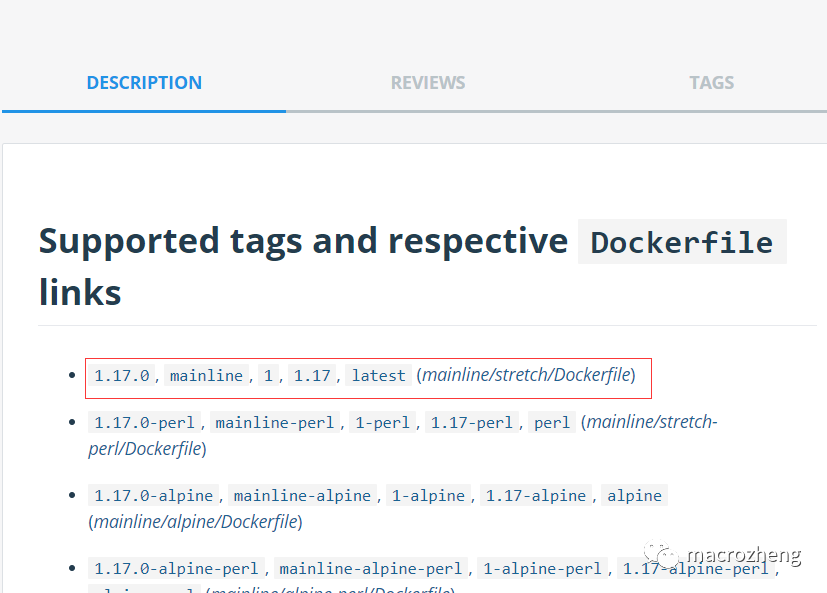The image size is (827, 593).
Task: Follow the mainline/alpine/Dockerfile link
Action: tap(194, 522)
